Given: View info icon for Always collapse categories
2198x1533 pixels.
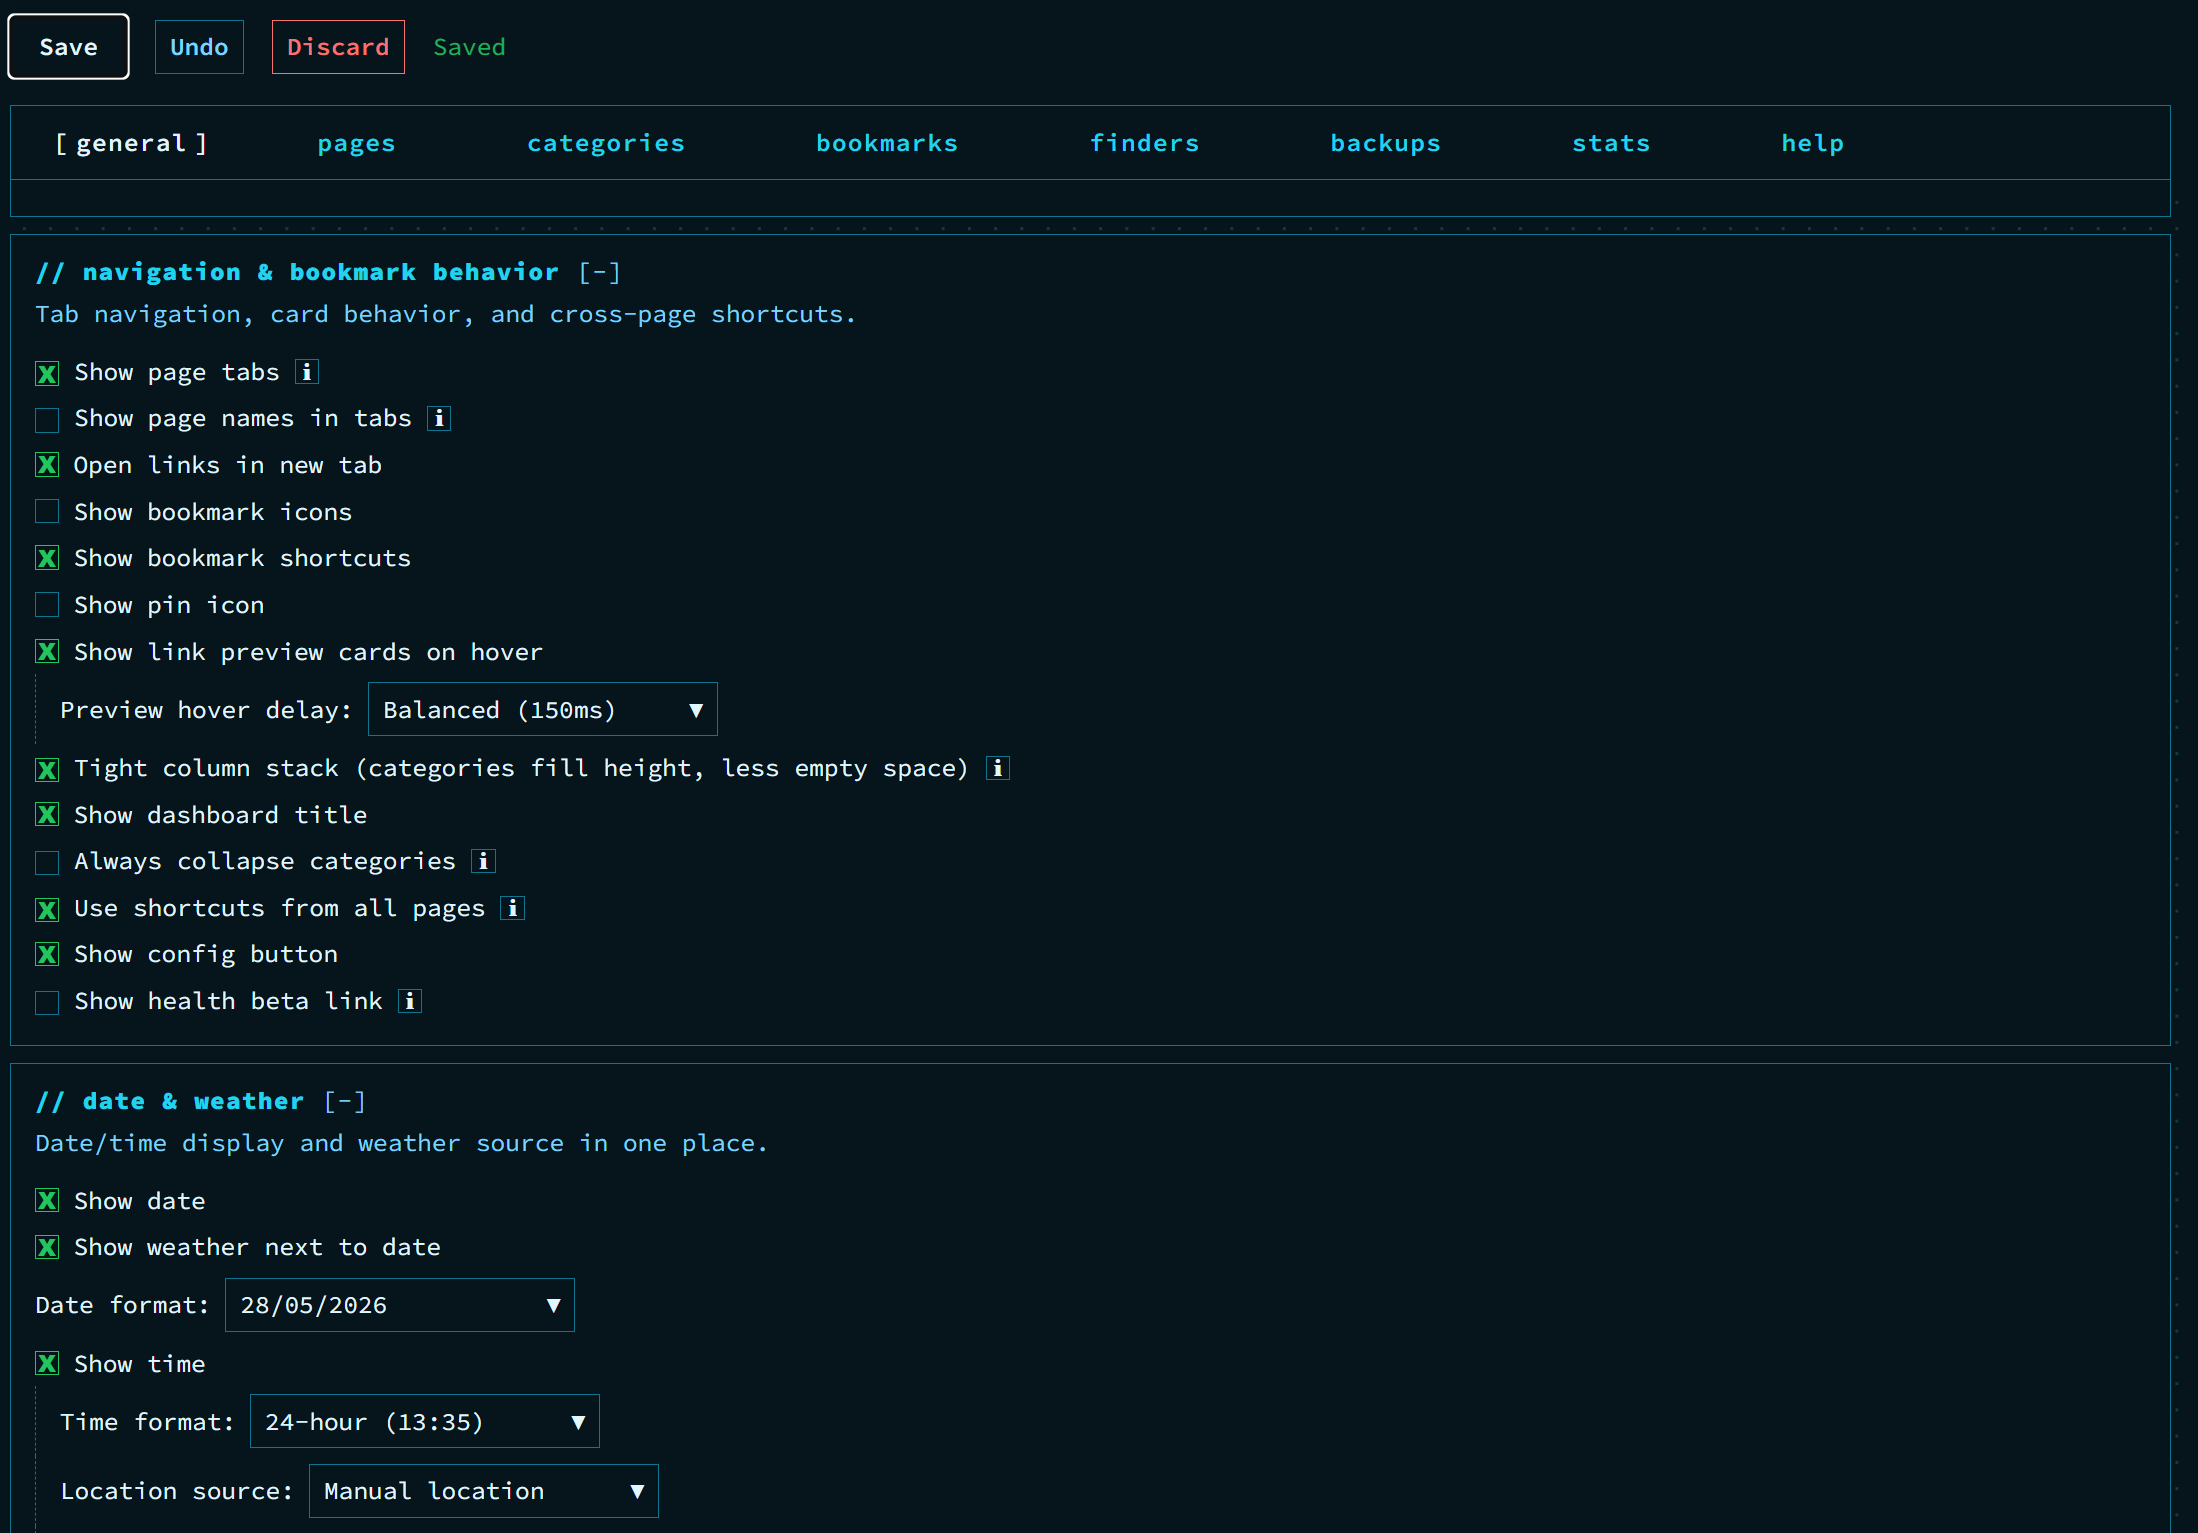Looking at the screenshot, I should pos(484,861).
